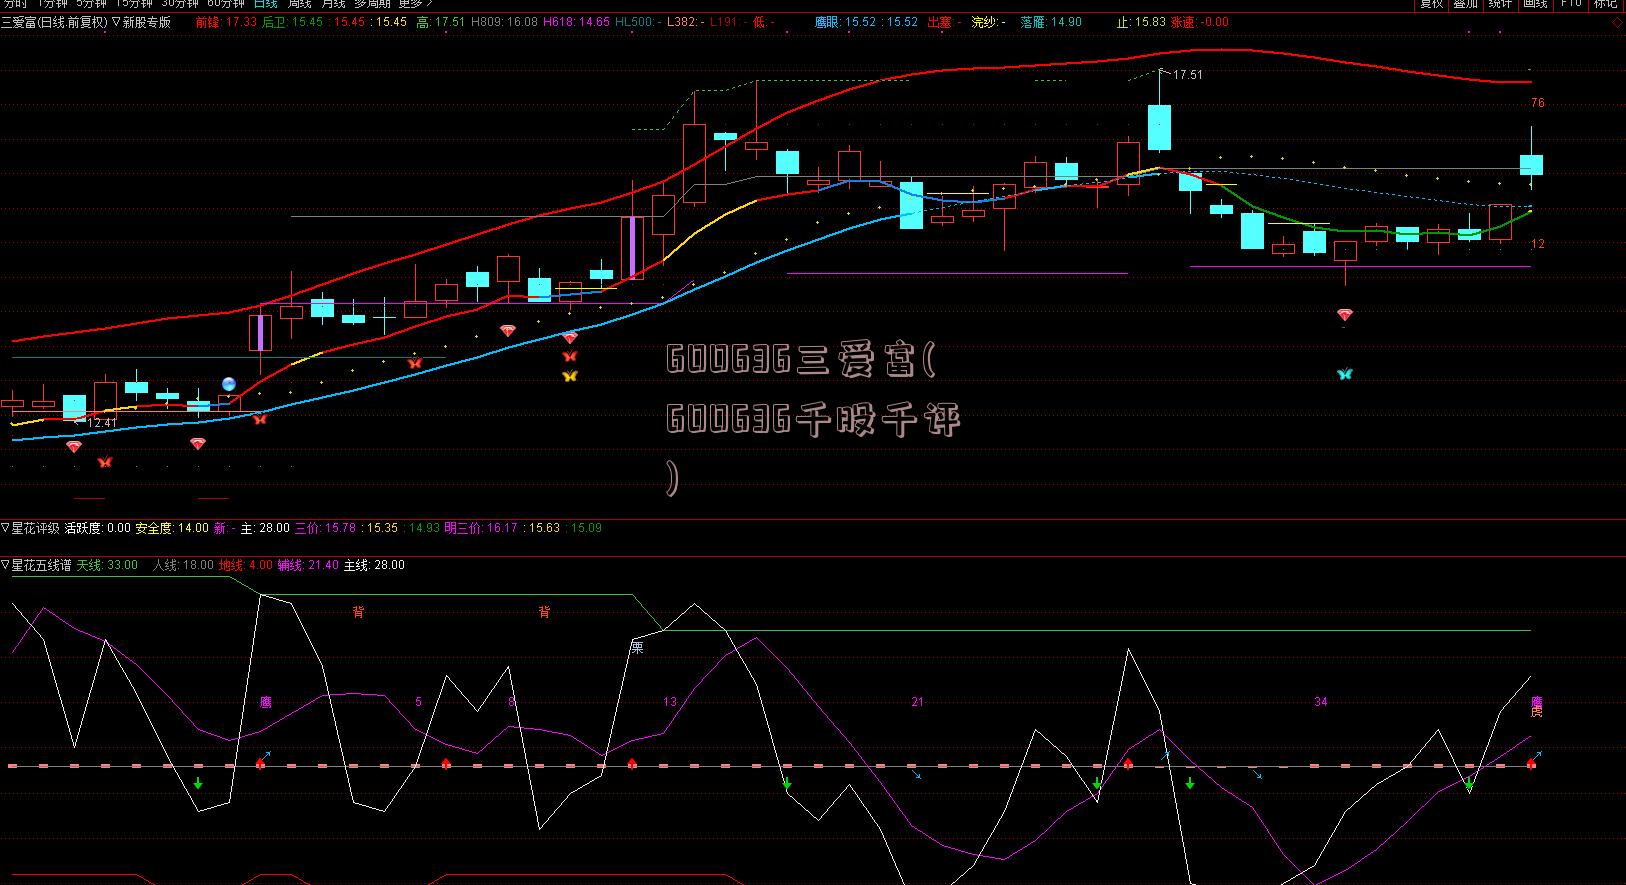Click the flame icon below the number 5

coord(446,764)
